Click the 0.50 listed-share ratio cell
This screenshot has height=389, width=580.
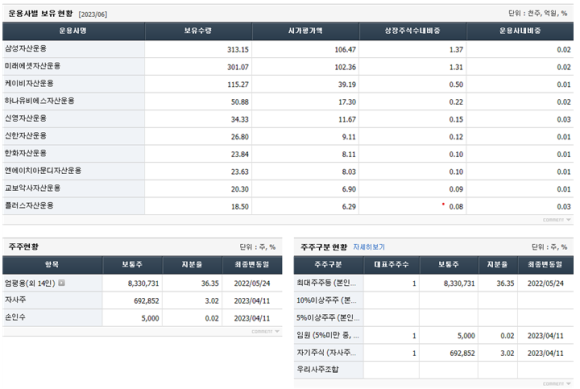456,84
